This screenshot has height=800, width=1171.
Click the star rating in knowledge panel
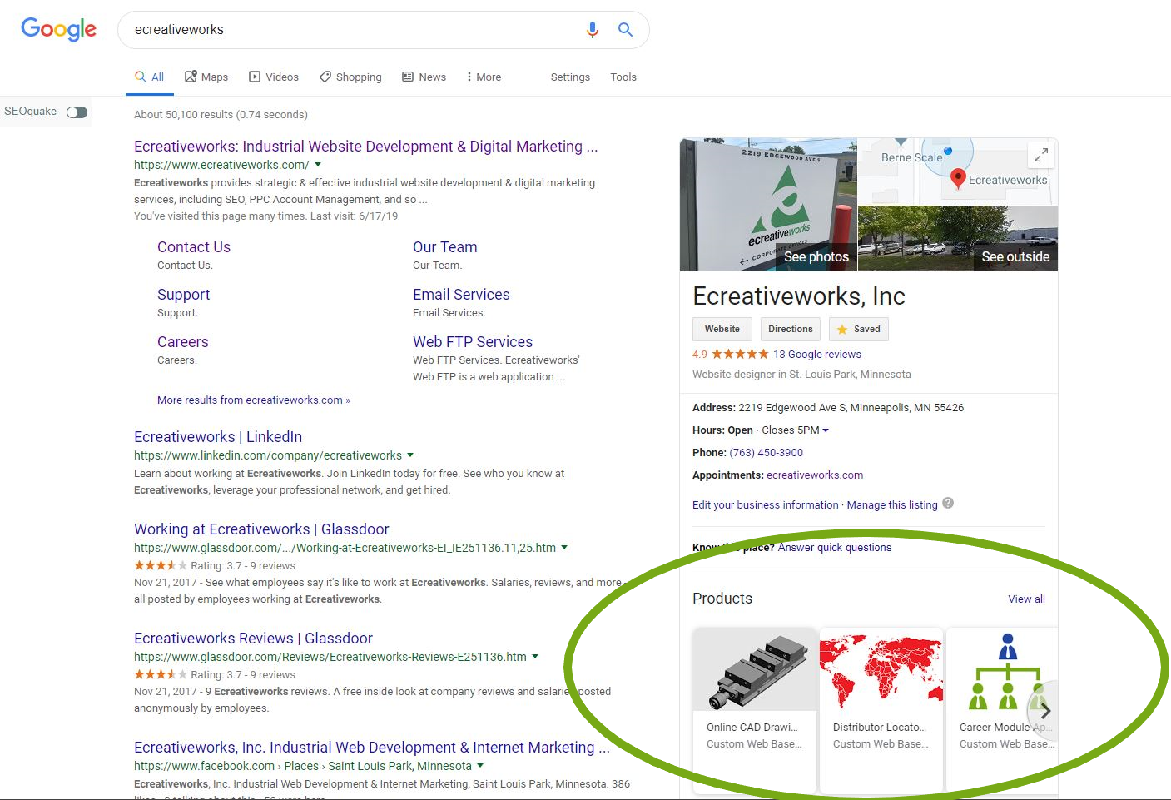pos(739,354)
